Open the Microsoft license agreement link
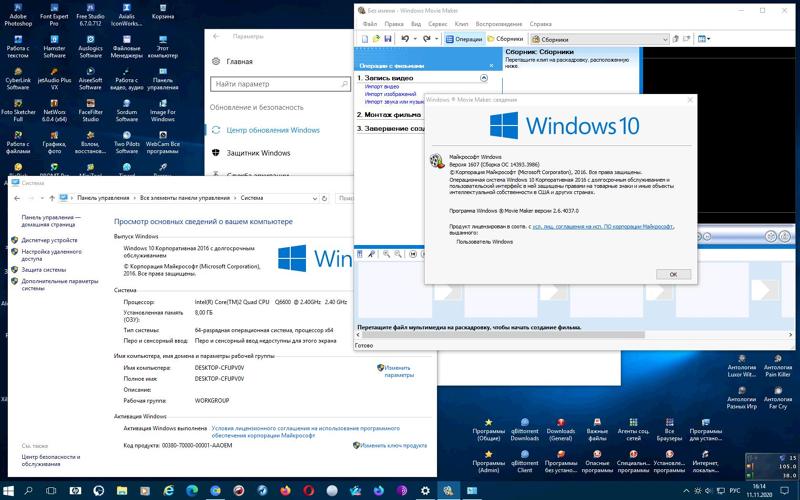This screenshot has height=500, width=800. point(603,226)
